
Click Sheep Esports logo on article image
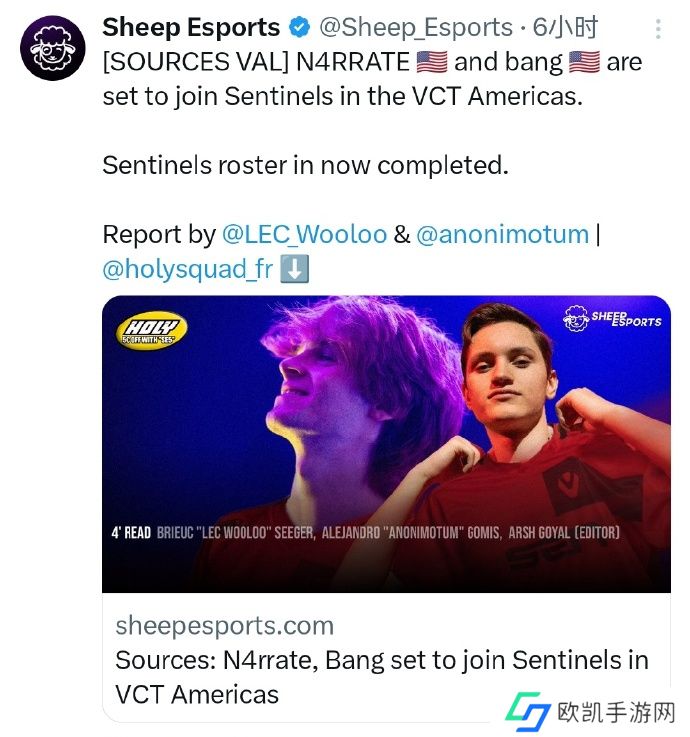[612, 319]
